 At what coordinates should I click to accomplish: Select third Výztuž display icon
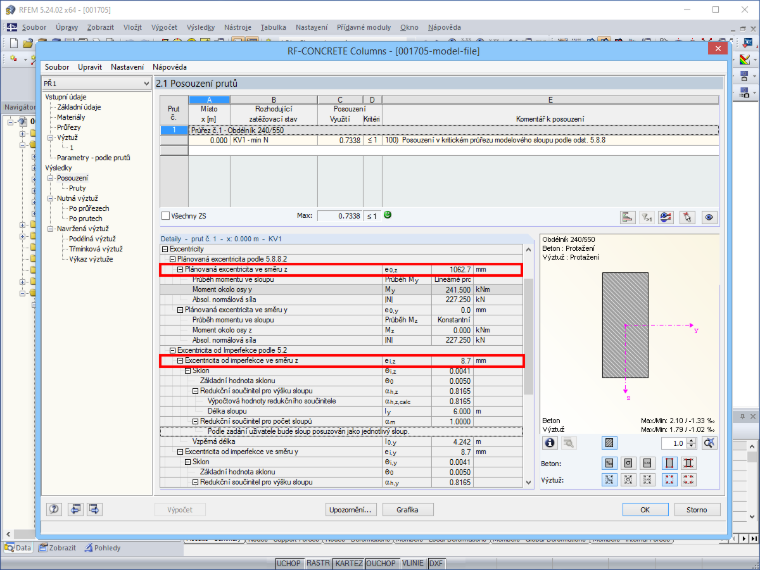coord(647,480)
